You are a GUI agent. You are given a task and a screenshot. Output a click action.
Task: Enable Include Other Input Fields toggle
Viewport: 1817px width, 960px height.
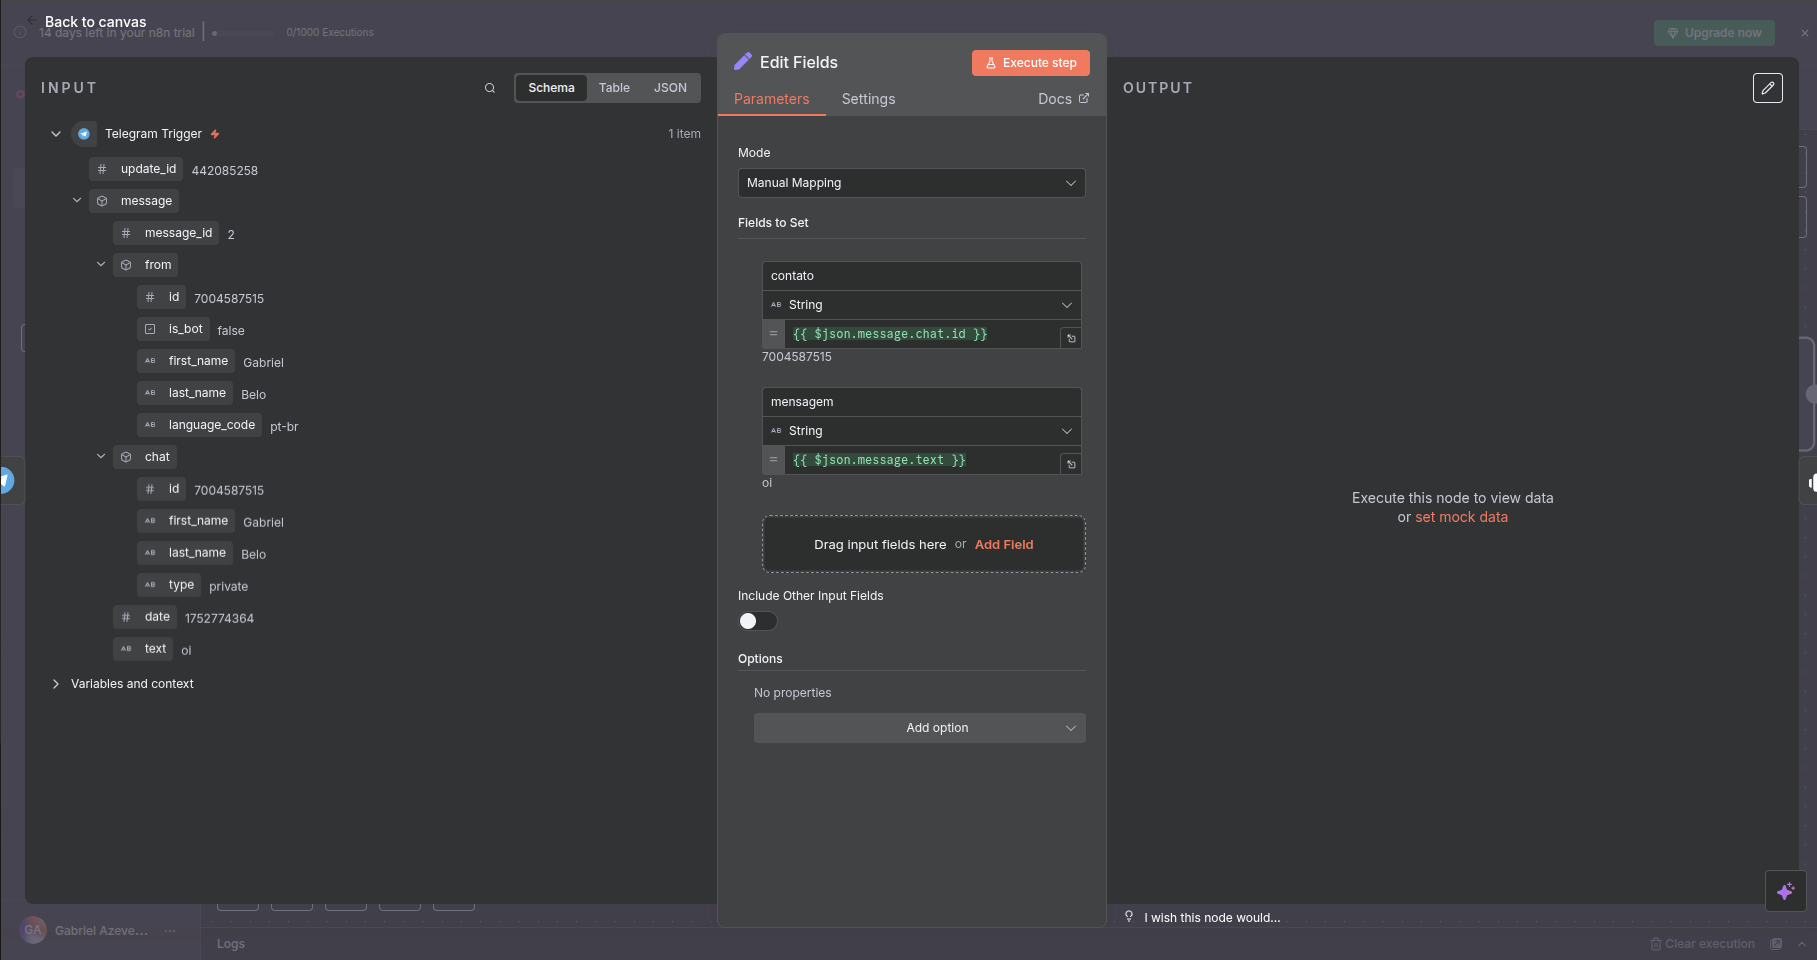click(x=757, y=621)
